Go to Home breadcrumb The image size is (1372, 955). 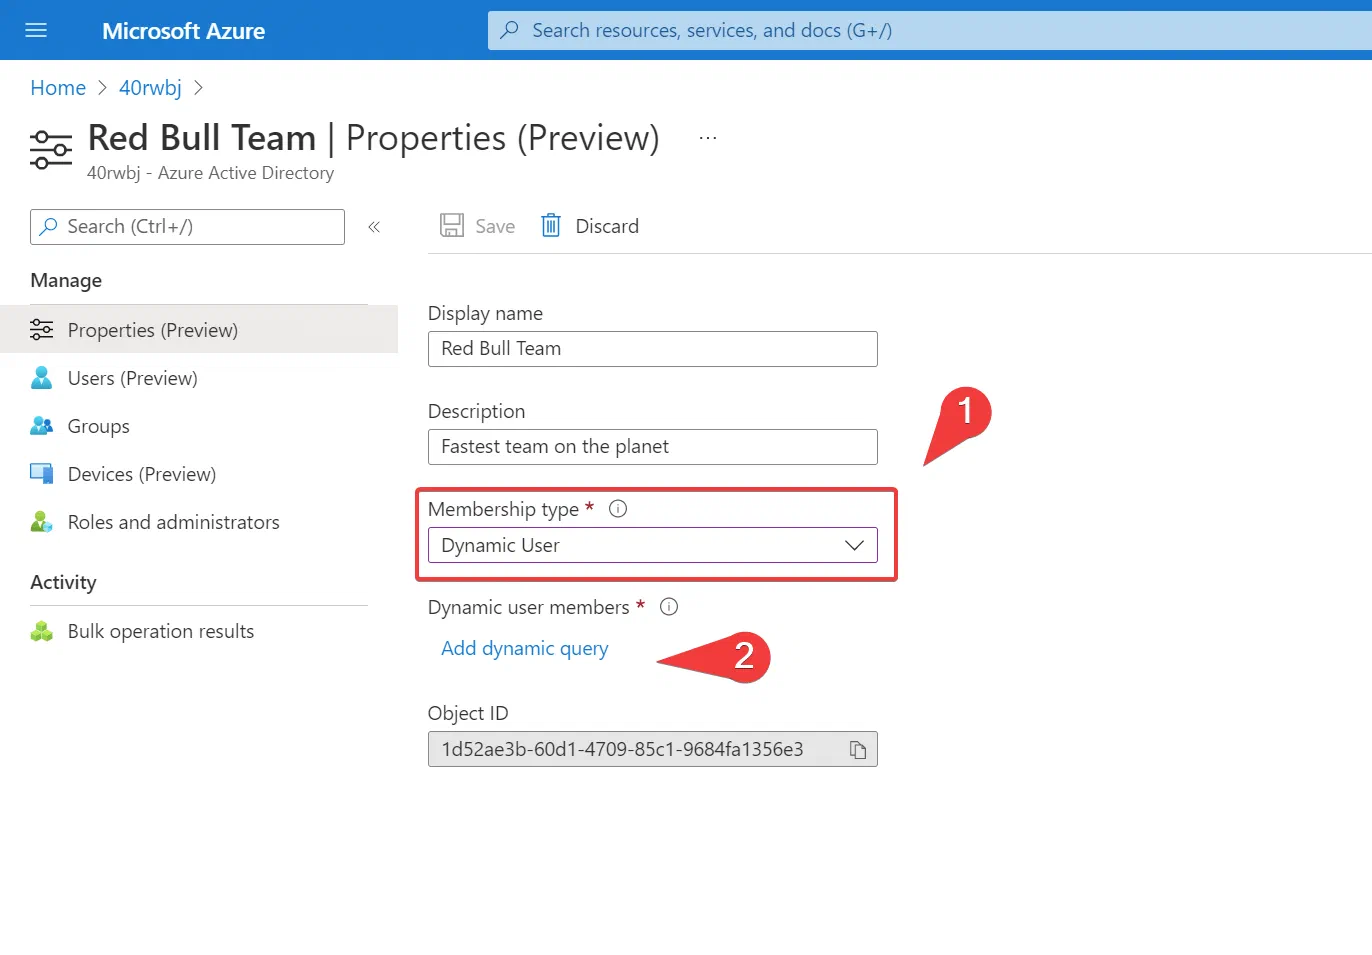(x=58, y=88)
